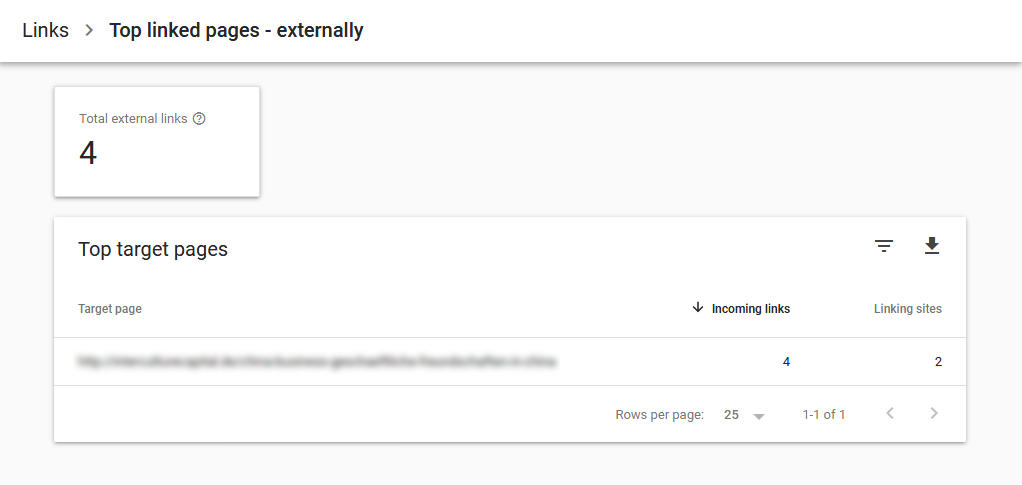Go to next page of results
The width and height of the screenshot is (1022, 485).
(934, 413)
